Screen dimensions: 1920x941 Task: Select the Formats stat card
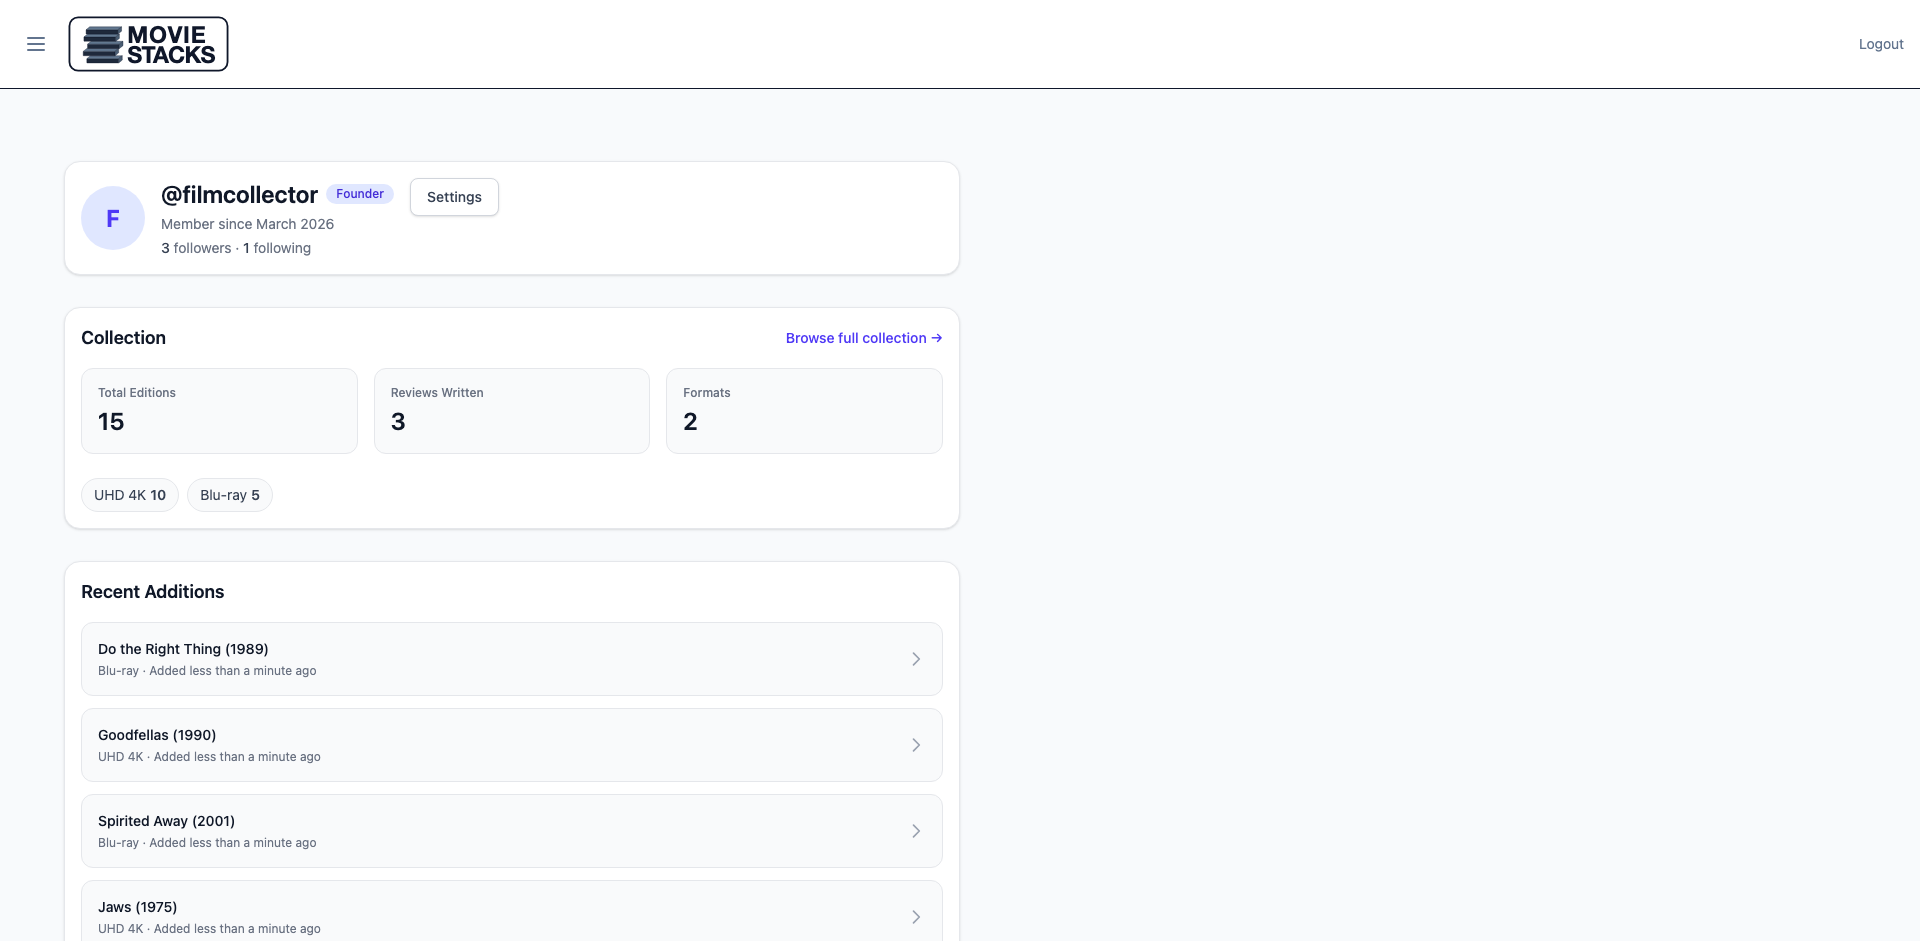[804, 411]
